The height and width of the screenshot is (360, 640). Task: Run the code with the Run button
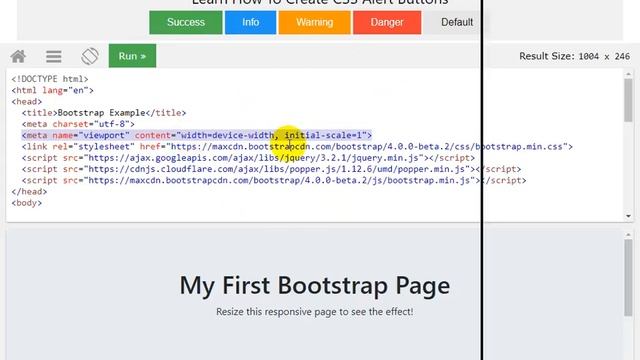coord(132,56)
